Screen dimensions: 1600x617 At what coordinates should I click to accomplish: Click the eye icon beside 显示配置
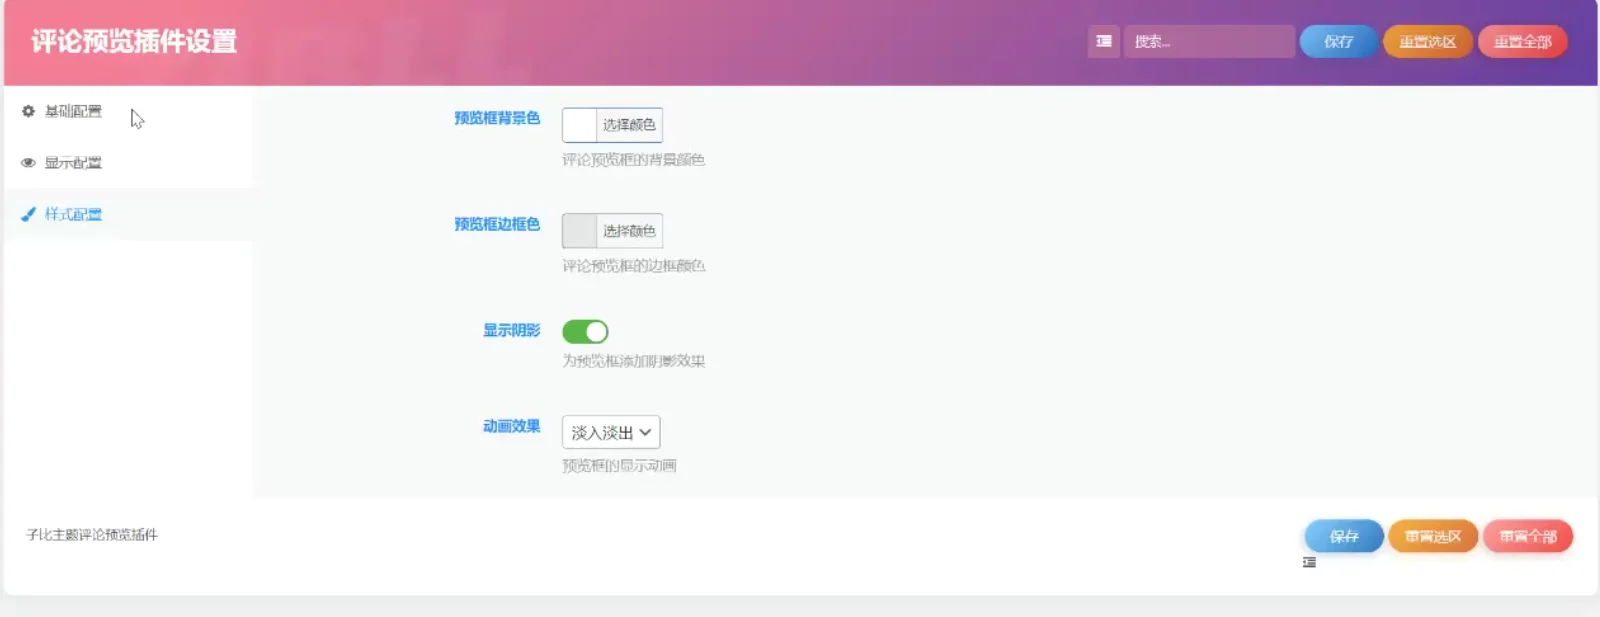tap(28, 163)
